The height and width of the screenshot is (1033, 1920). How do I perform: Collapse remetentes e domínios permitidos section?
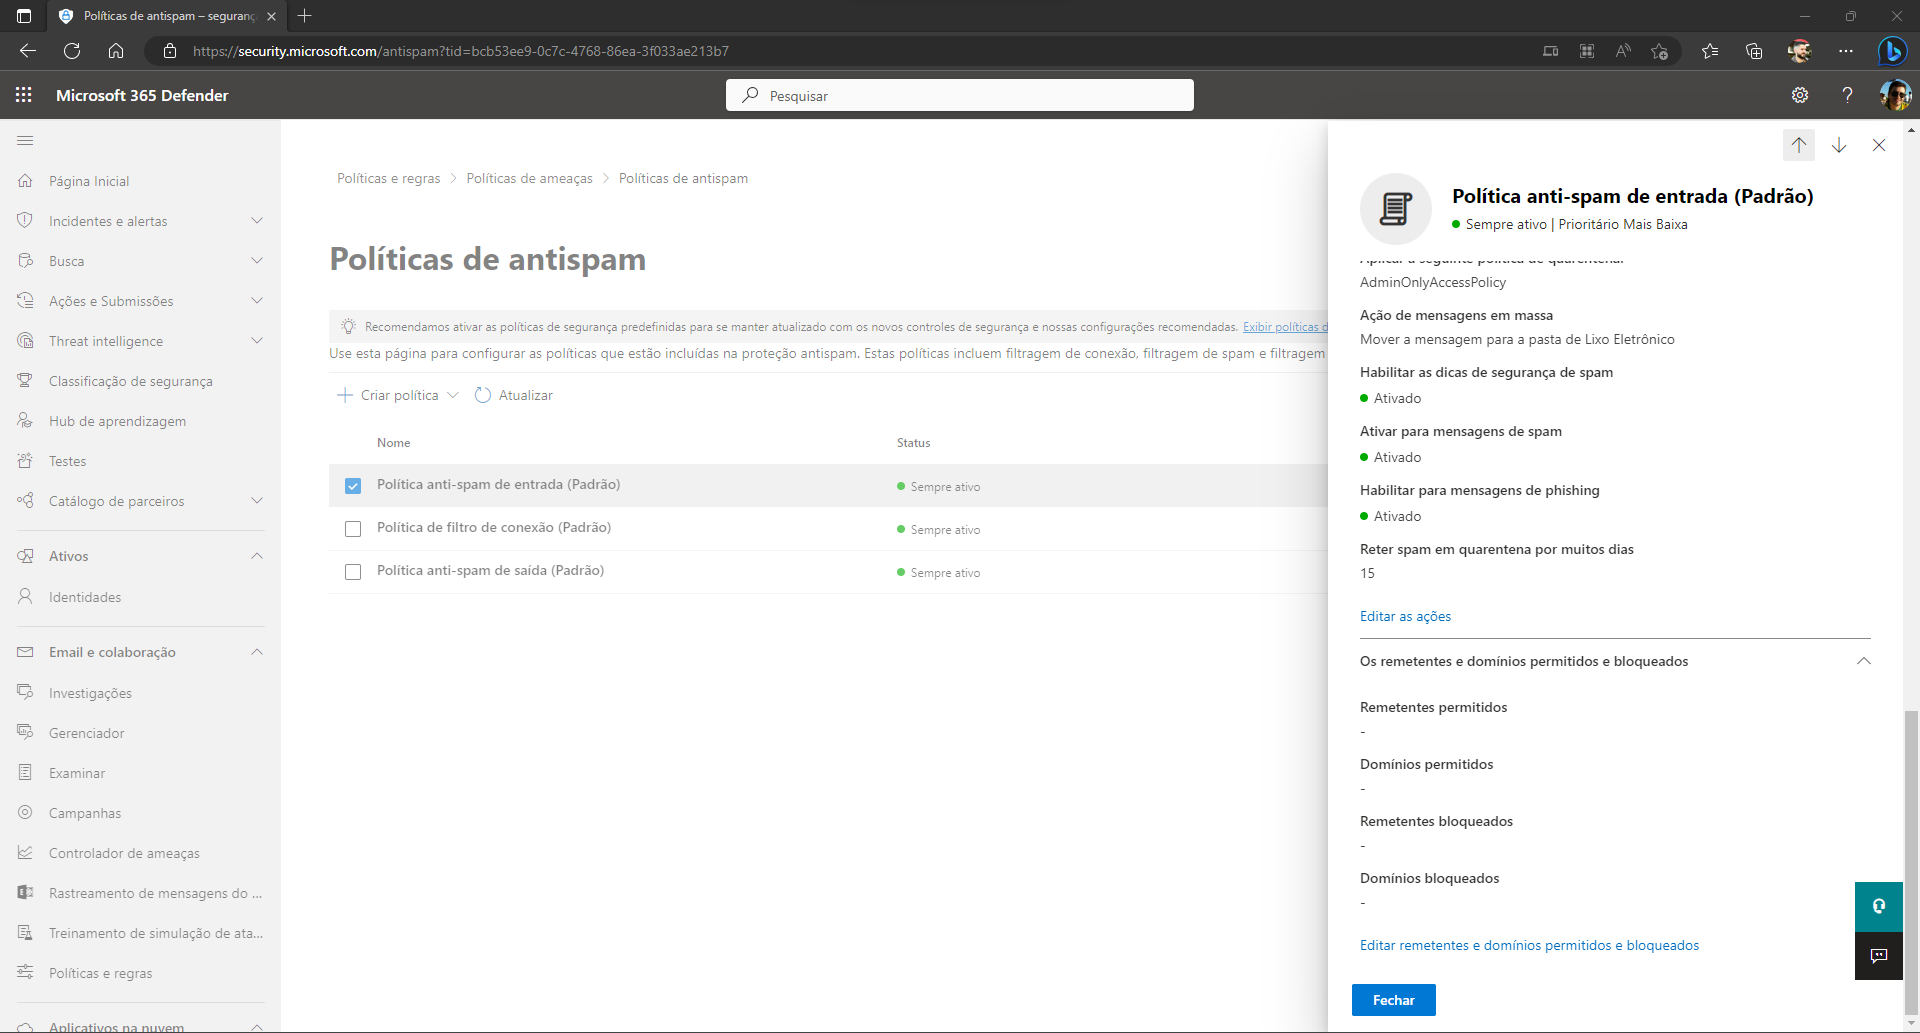1864,661
